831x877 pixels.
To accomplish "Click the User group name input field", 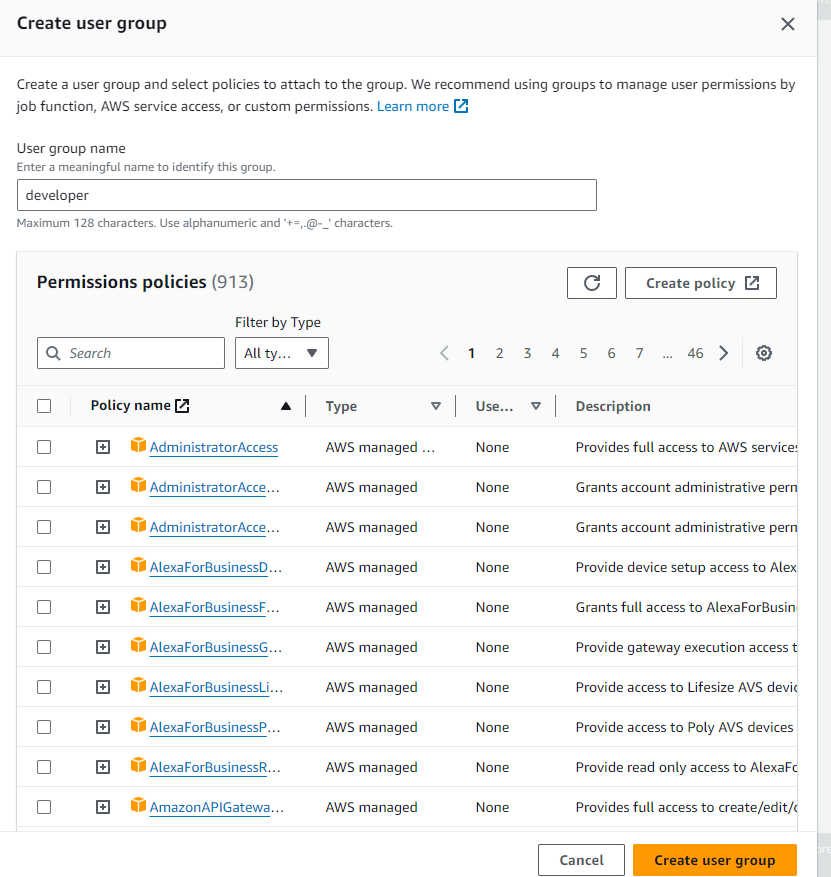I will [307, 195].
